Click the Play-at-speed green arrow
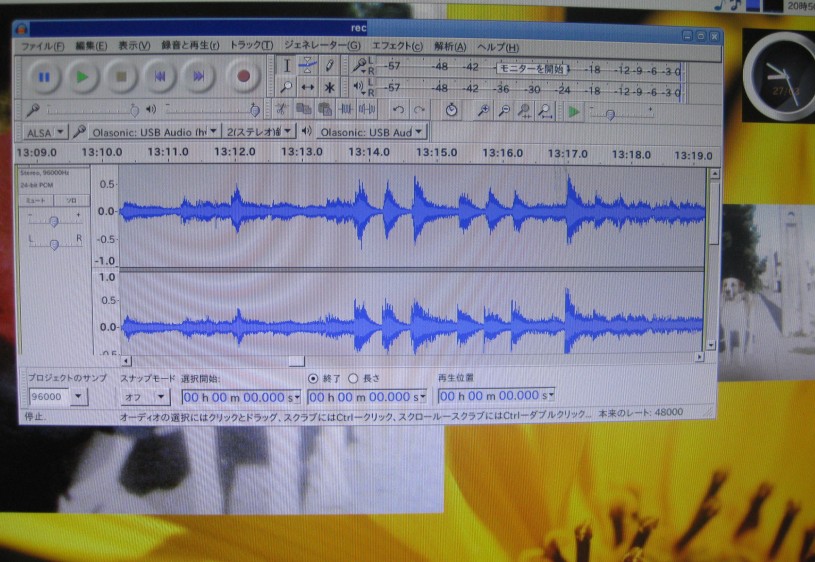815x562 pixels. click(x=574, y=112)
